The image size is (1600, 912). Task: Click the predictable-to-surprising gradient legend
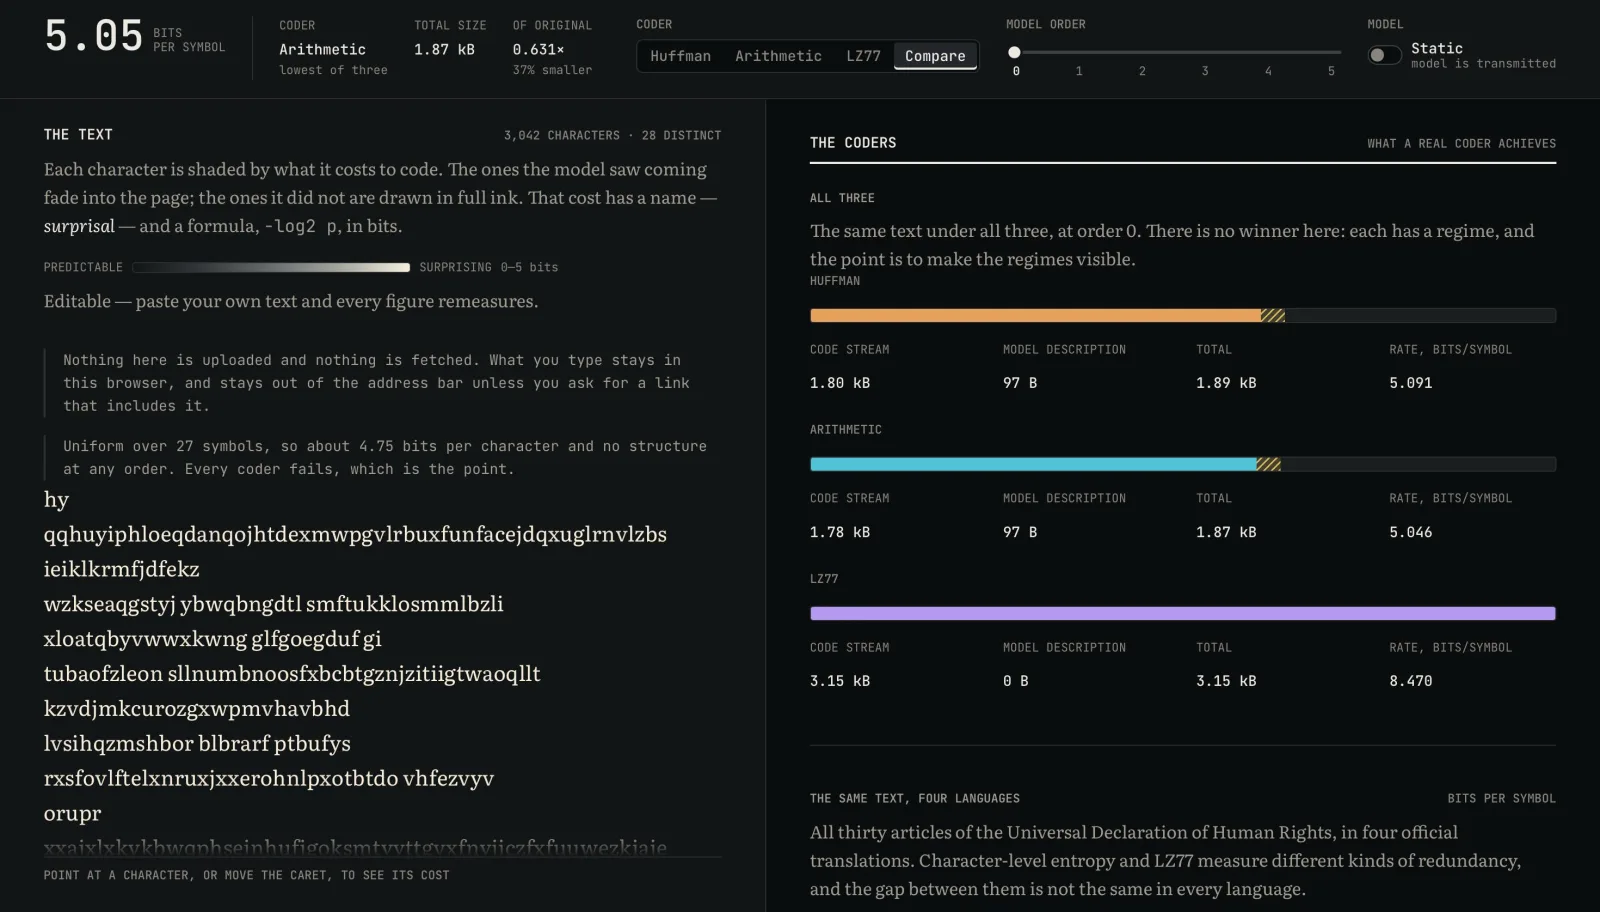click(x=271, y=267)
